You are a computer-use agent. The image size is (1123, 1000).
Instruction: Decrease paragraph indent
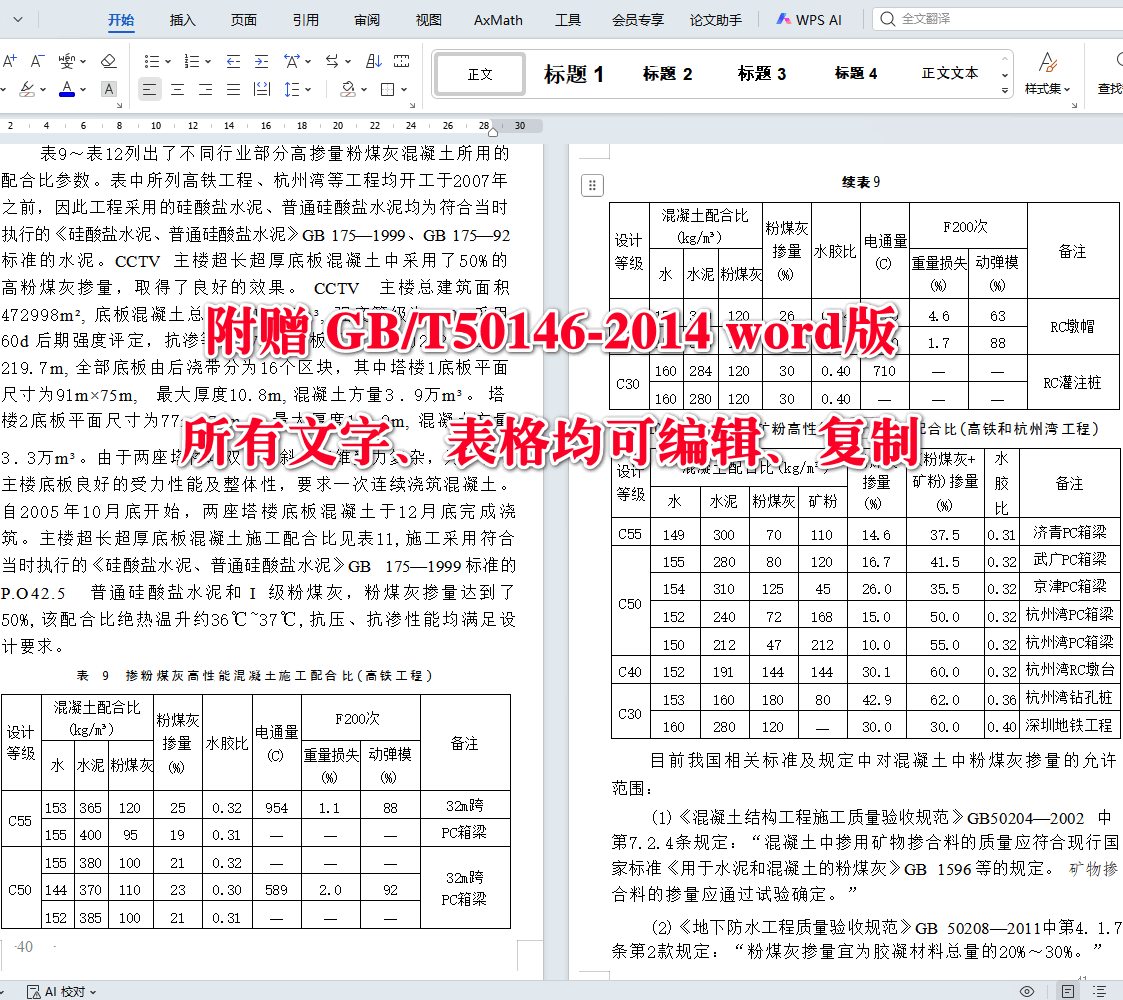233,61
